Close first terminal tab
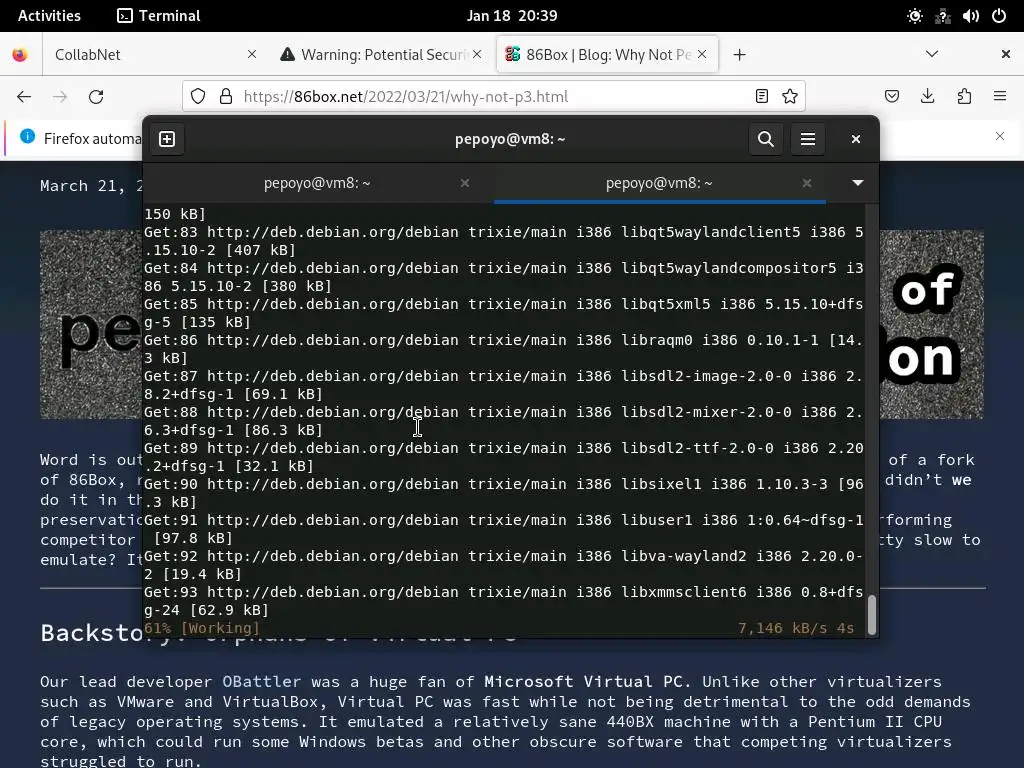 [465, 183]
